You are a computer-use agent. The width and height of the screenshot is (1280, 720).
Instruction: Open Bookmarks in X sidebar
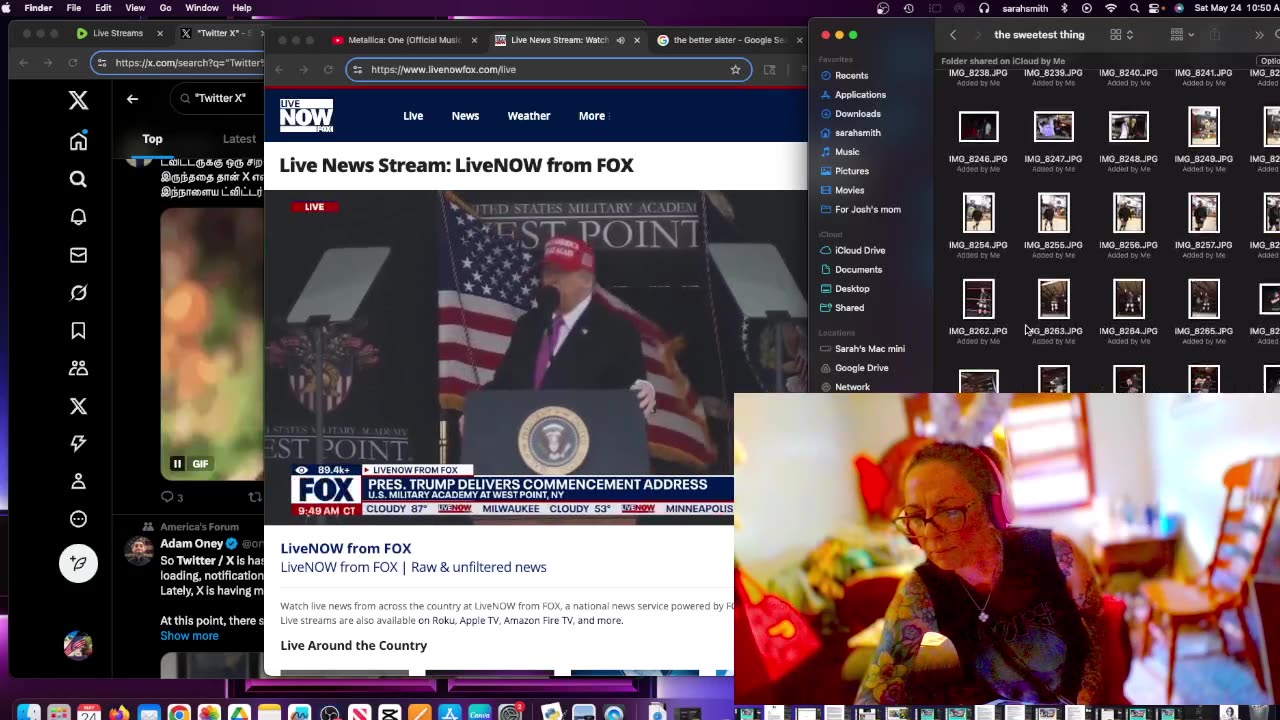[x=78, y=331]
